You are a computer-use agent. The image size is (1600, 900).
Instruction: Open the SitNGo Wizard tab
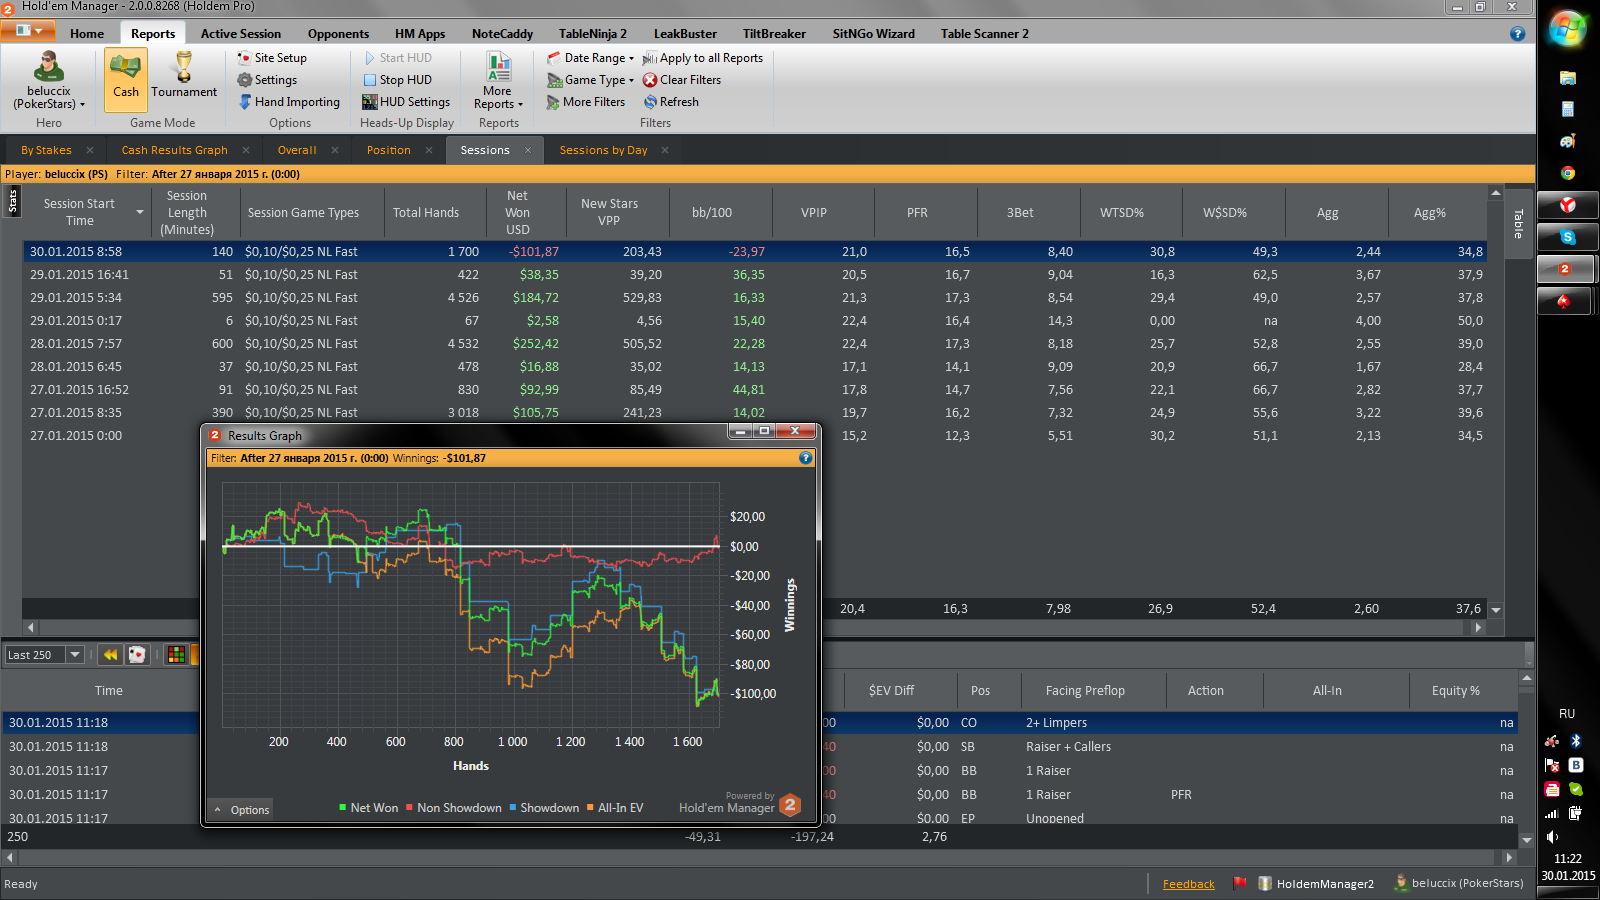(x=874, y=33)
